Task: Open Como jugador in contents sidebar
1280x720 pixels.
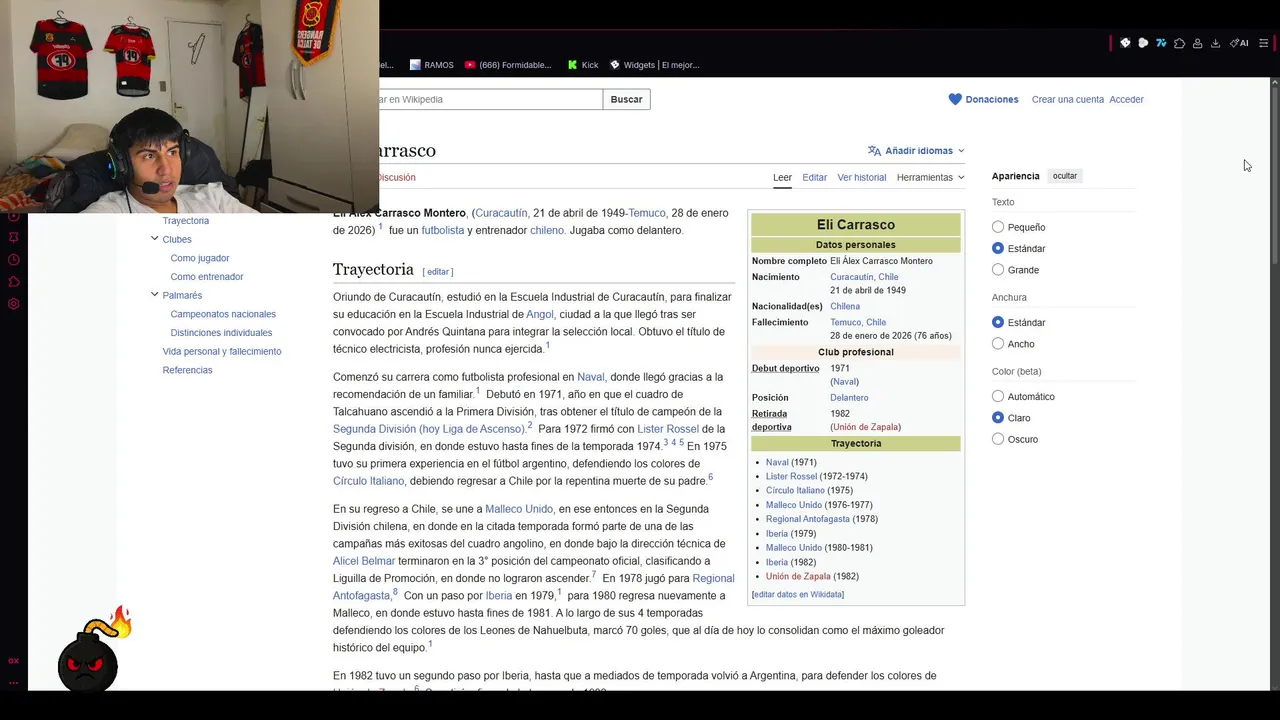Action: point(200,258)
